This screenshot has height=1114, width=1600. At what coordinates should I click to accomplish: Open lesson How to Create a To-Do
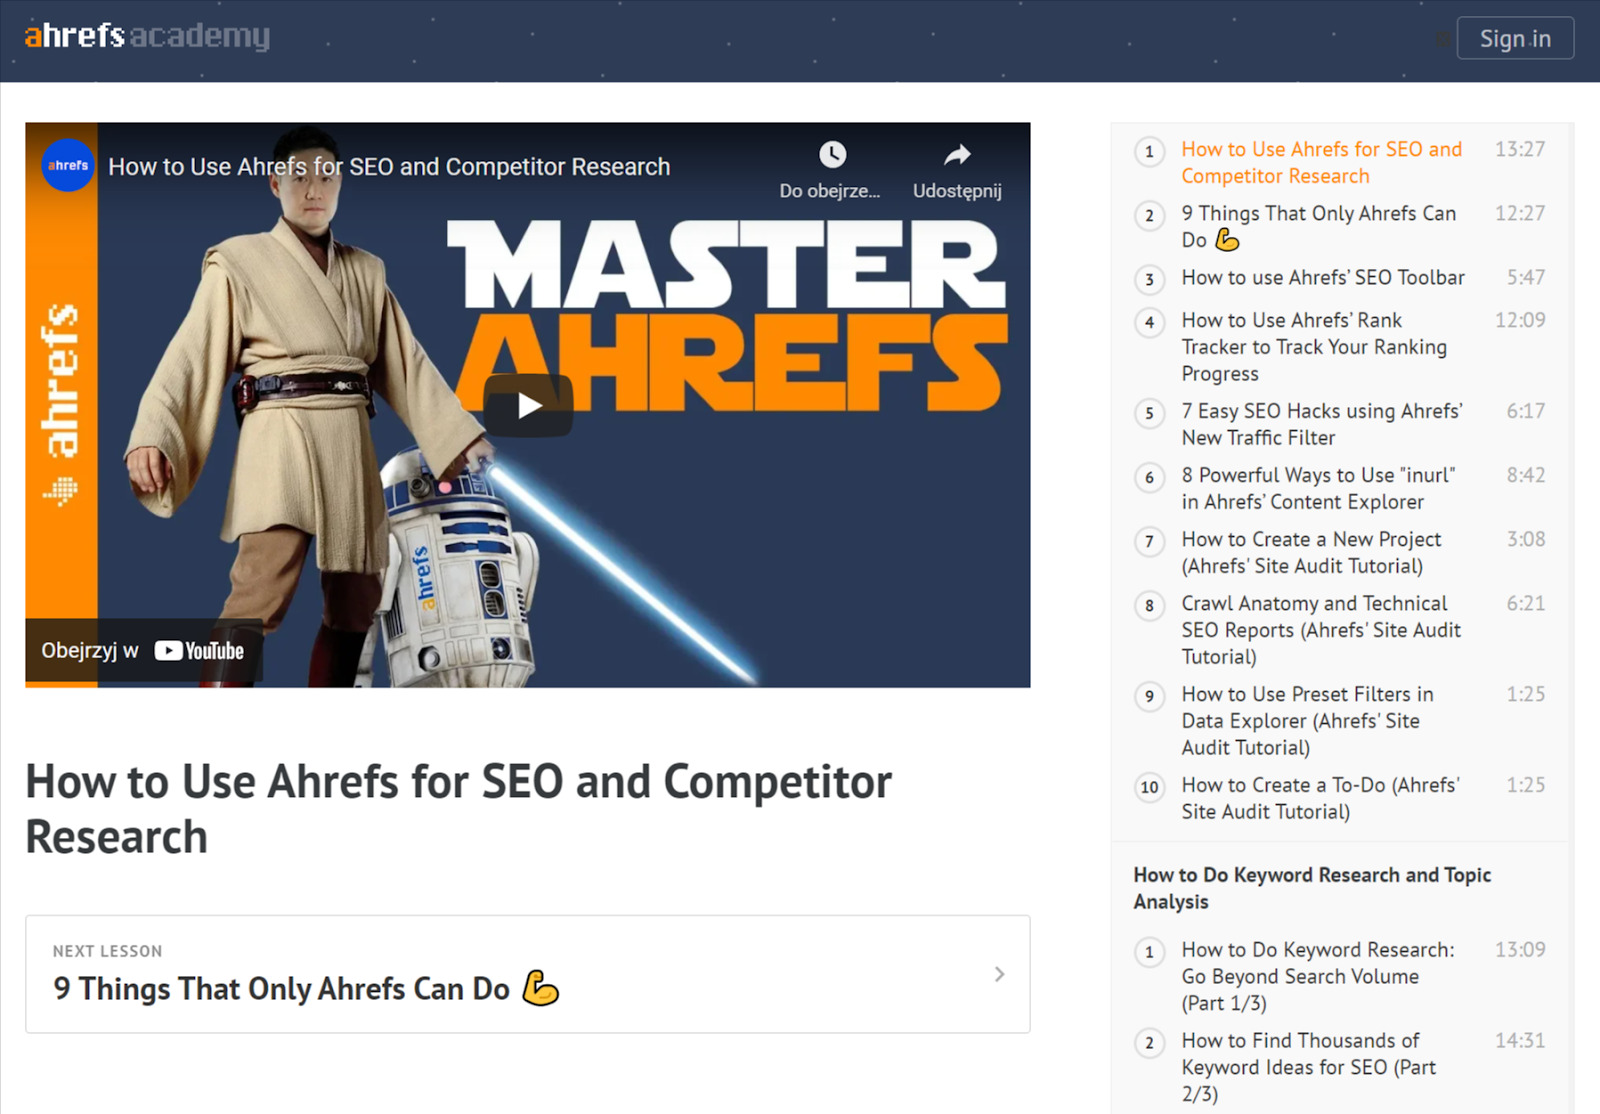pyautogui.click(x=1320, y=798)
